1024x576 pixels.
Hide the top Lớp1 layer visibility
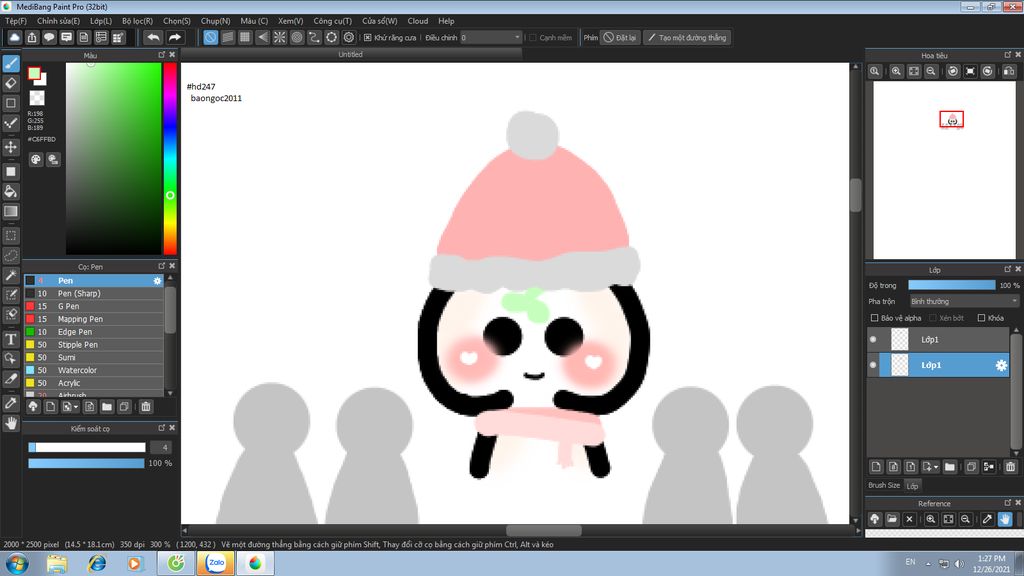tap(873, 340)
